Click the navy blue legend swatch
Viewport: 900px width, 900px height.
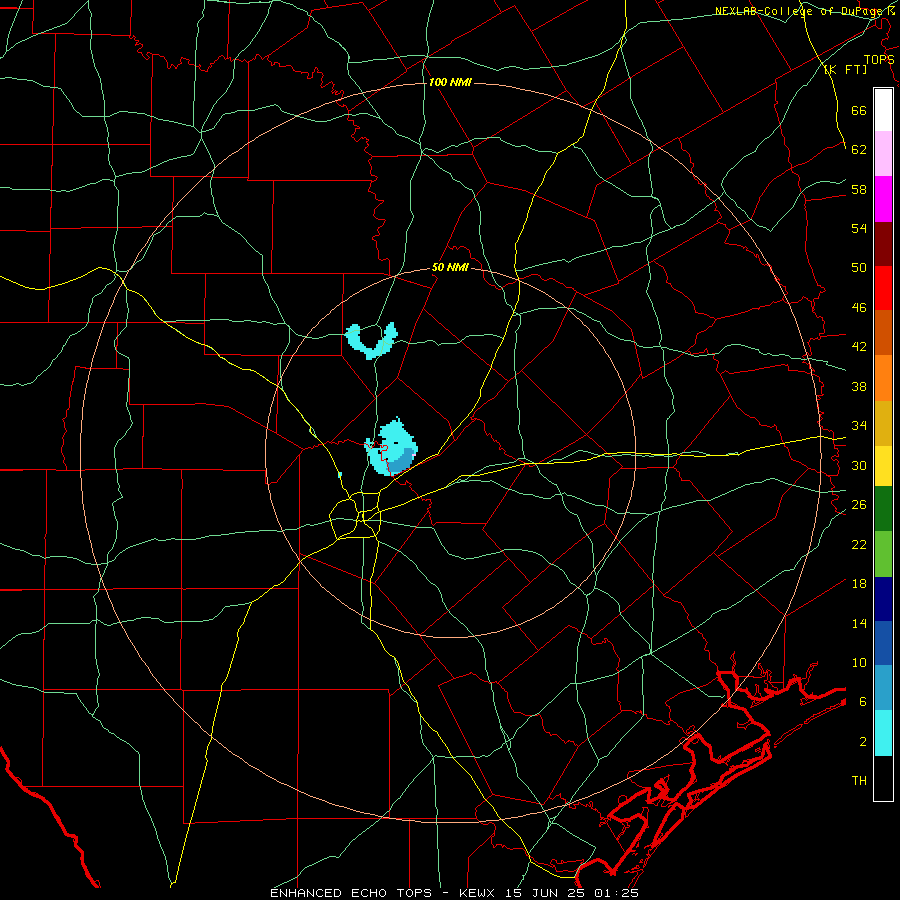point(883,599)
